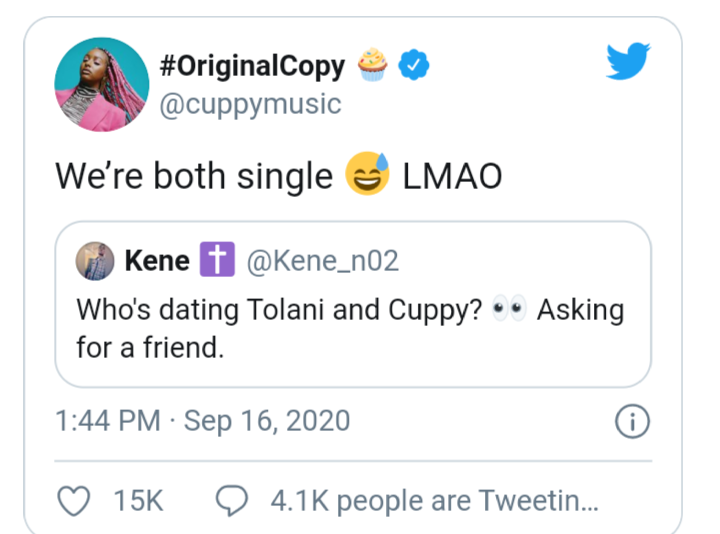
Task: Open the @Kene_n02 handle link
Action: point(322,262)
